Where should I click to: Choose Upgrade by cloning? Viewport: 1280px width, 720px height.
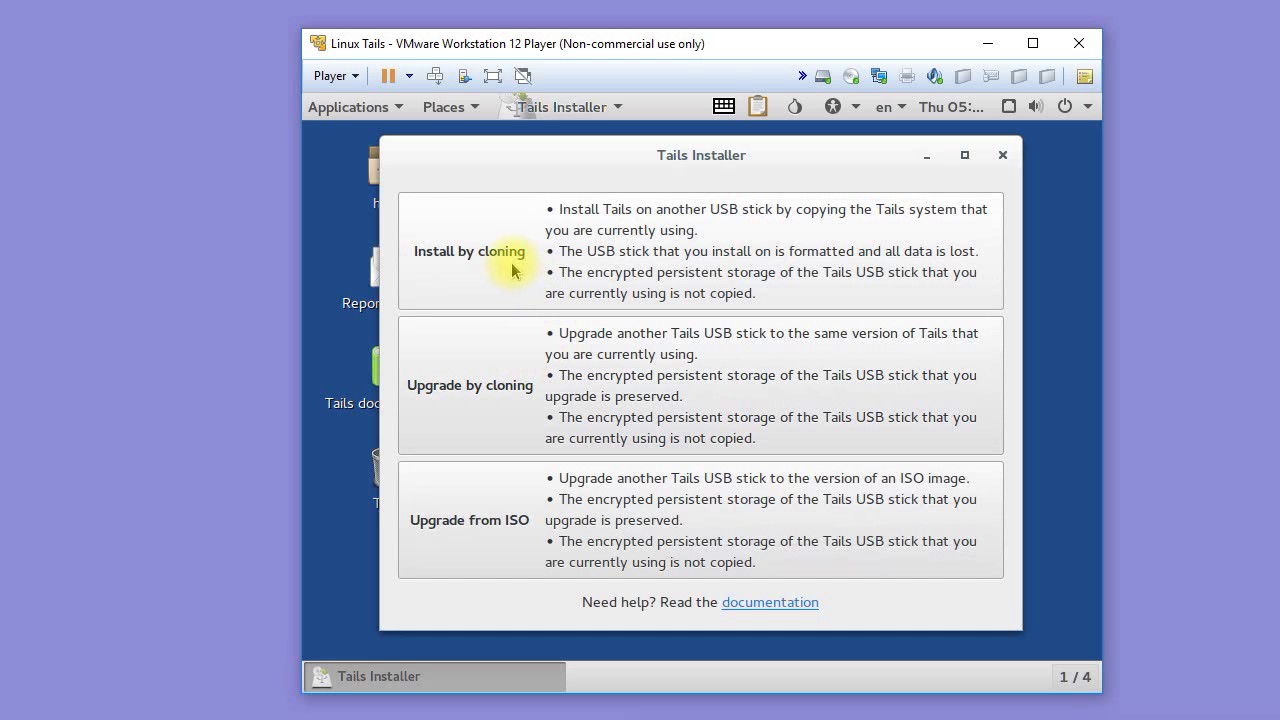tap(701, 385)
